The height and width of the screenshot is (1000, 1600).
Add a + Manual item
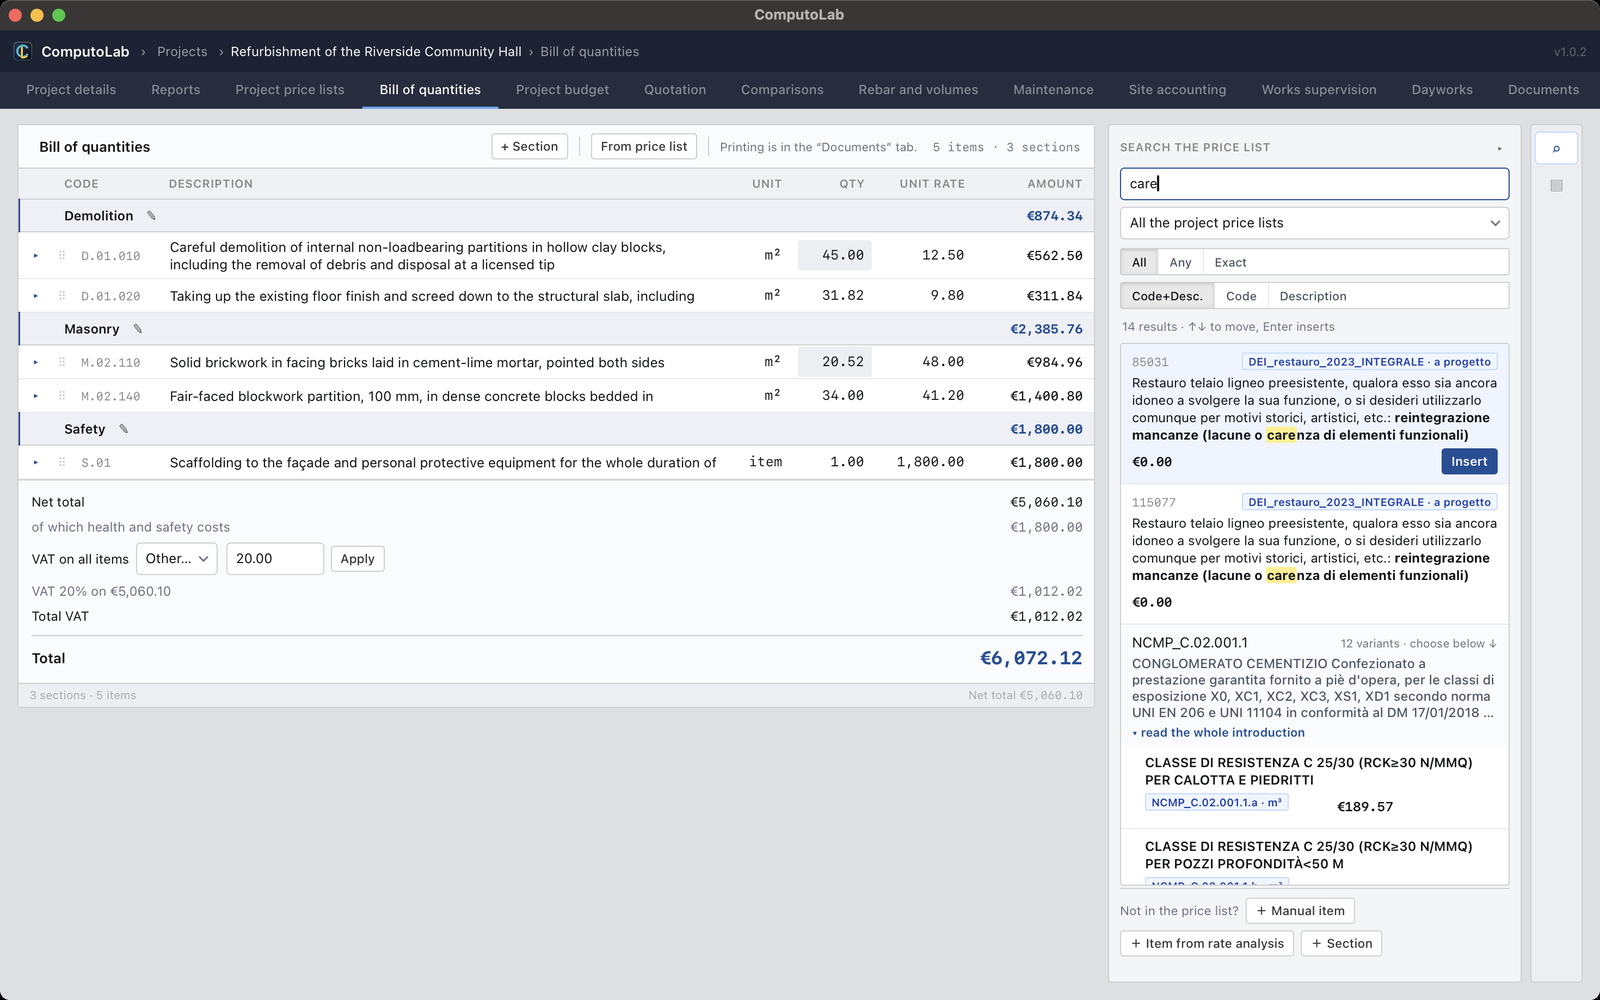pos(1300,911)
